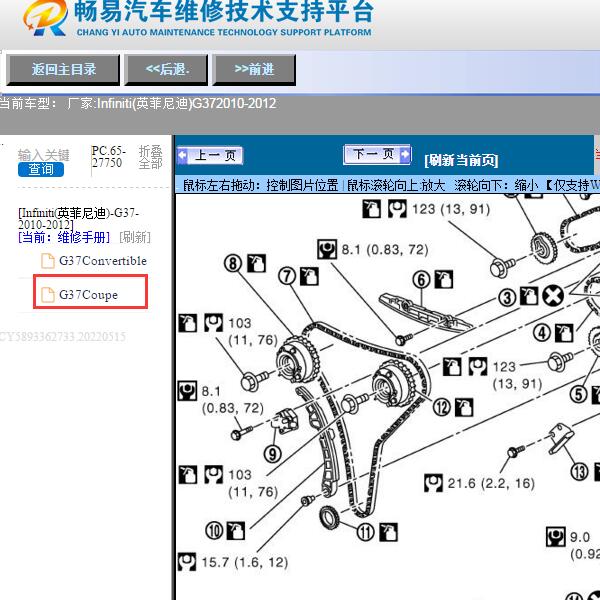600x600 pixels.
Task: Click the [刷新] link in sidebar
Action: [135, 238]
